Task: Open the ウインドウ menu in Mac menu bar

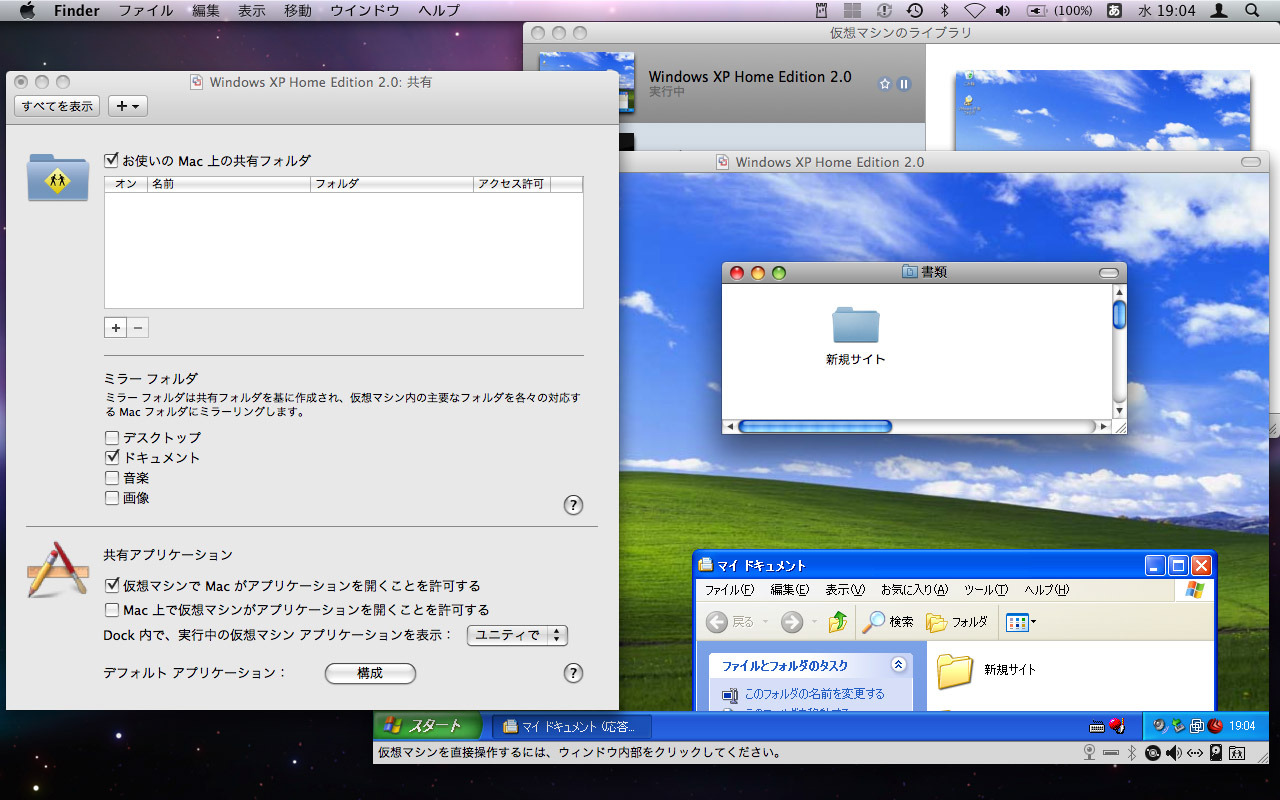Action: coord(365,10)
